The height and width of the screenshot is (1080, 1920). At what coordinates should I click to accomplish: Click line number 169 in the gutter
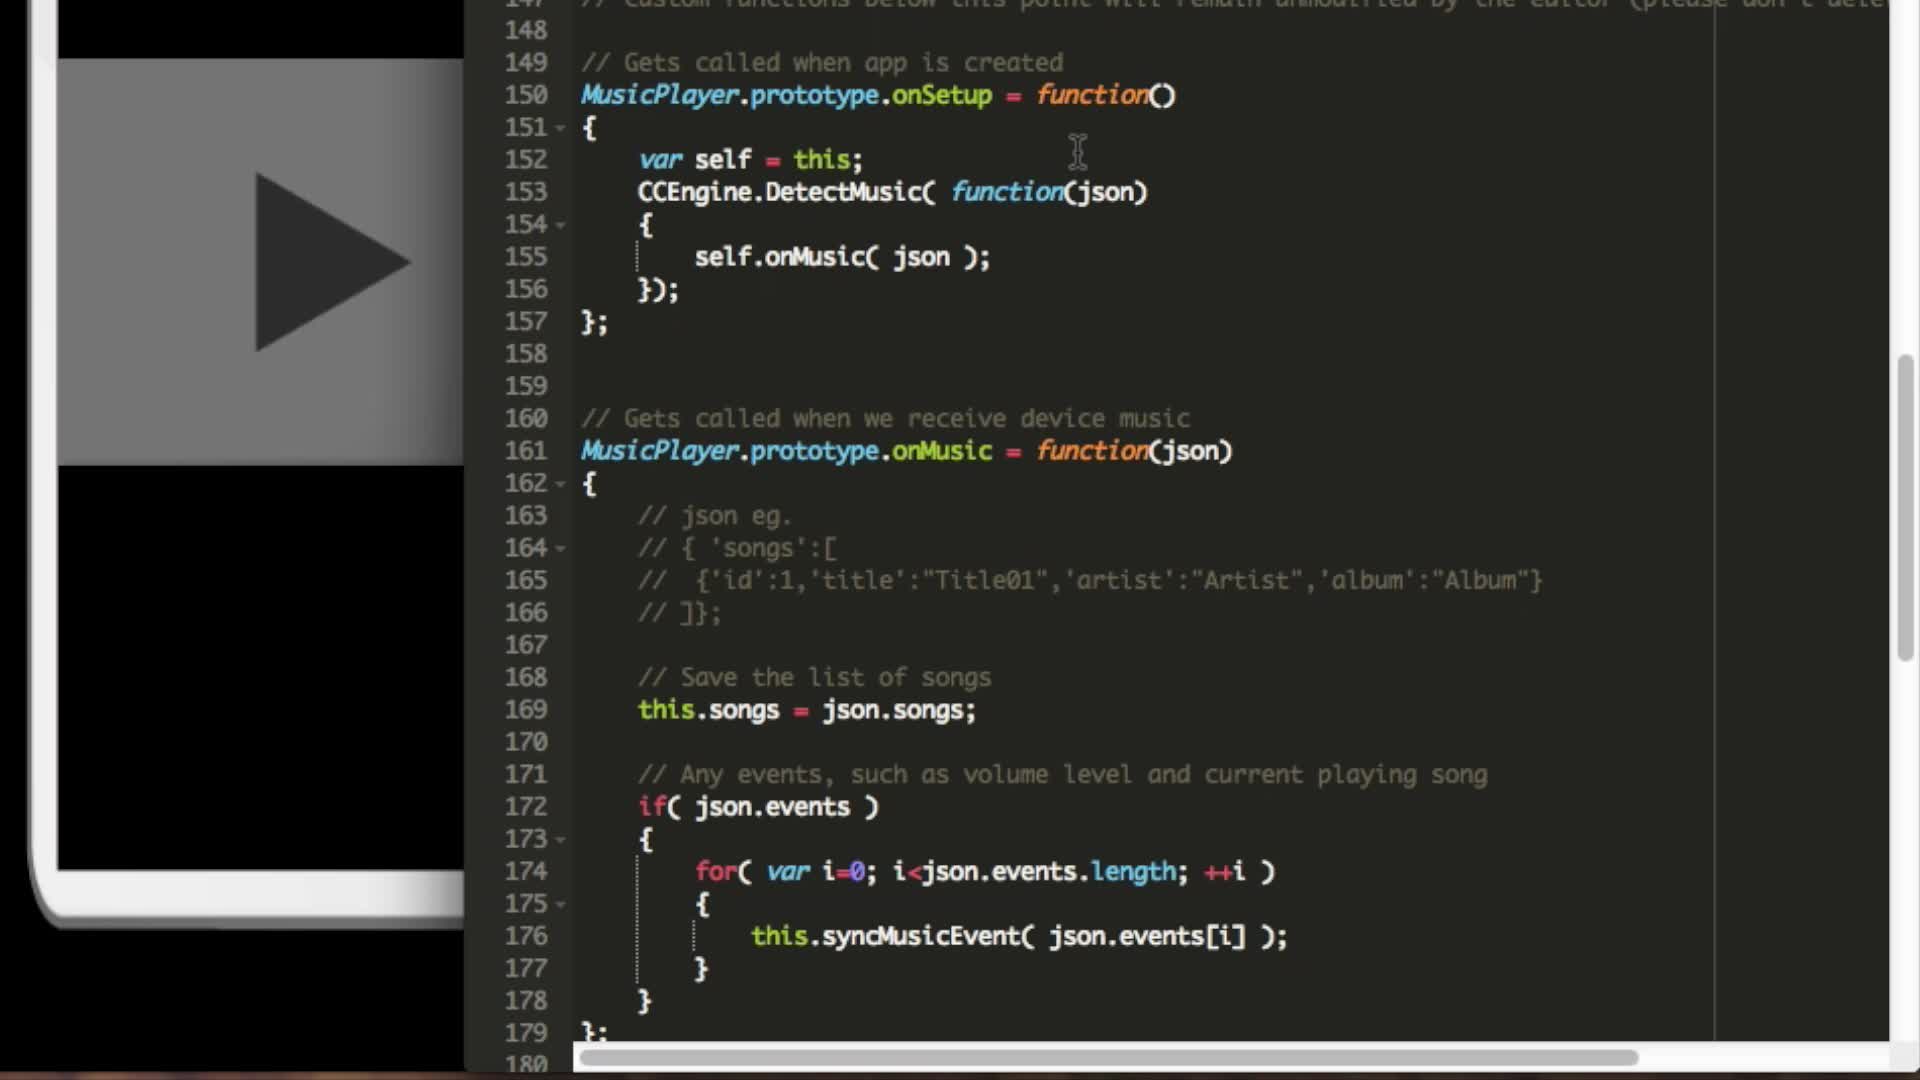(x=529, y=710)
